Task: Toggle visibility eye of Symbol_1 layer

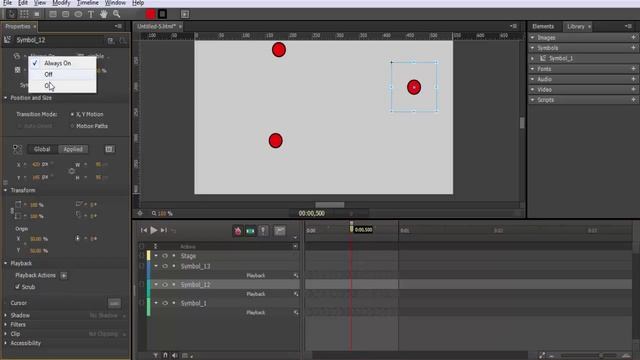Action: point(165,303)
